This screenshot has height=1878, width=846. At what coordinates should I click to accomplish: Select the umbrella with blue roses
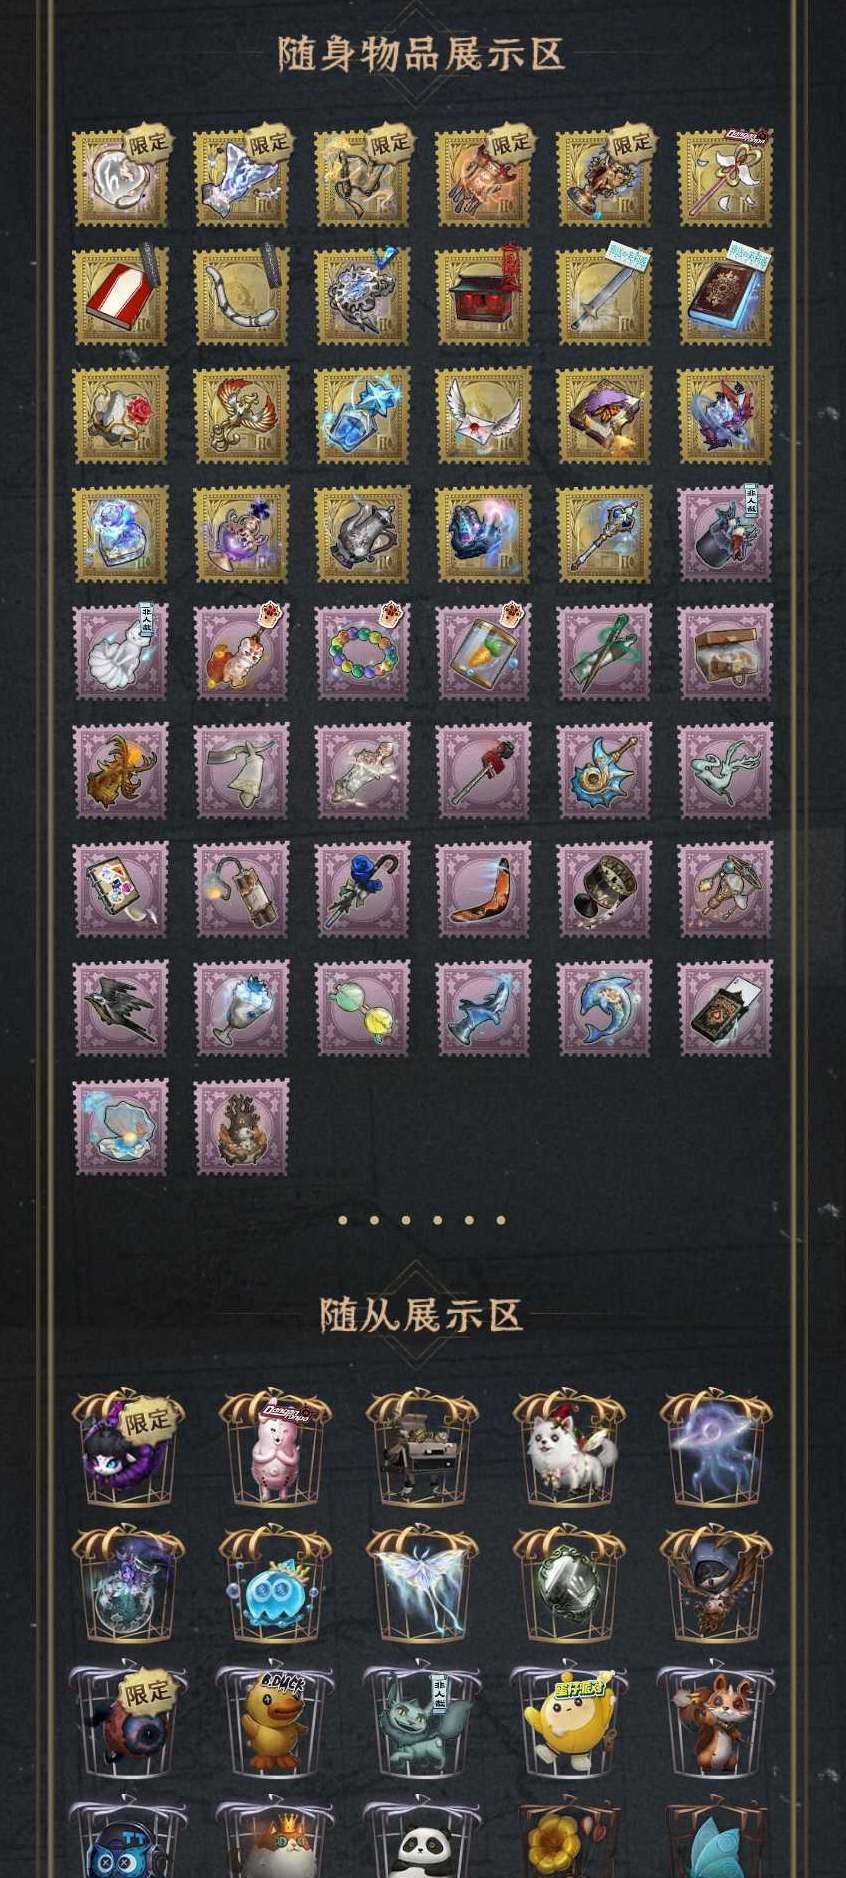(362, 890)
